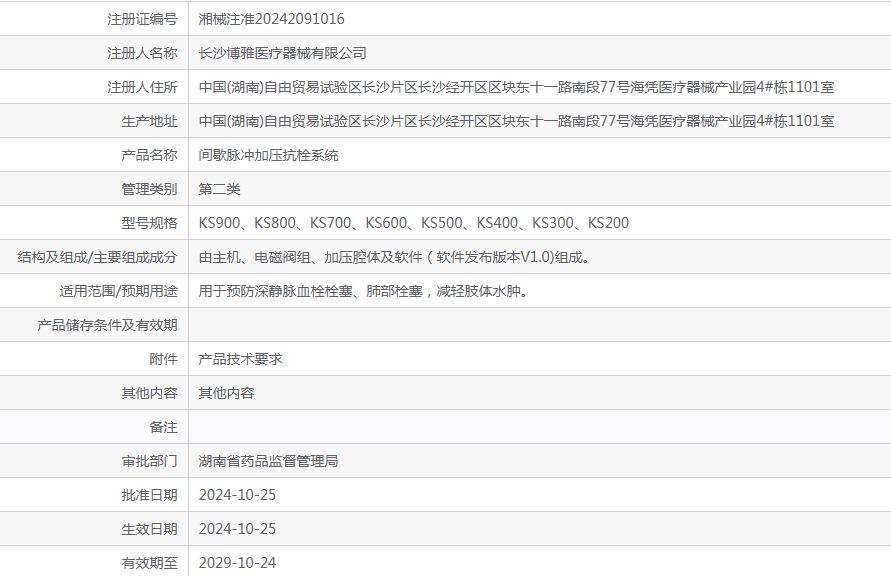The height and width of the screenshot is (576, 891).
Task: Click the 管理类别 label
Action: click(x=149, y=189)
